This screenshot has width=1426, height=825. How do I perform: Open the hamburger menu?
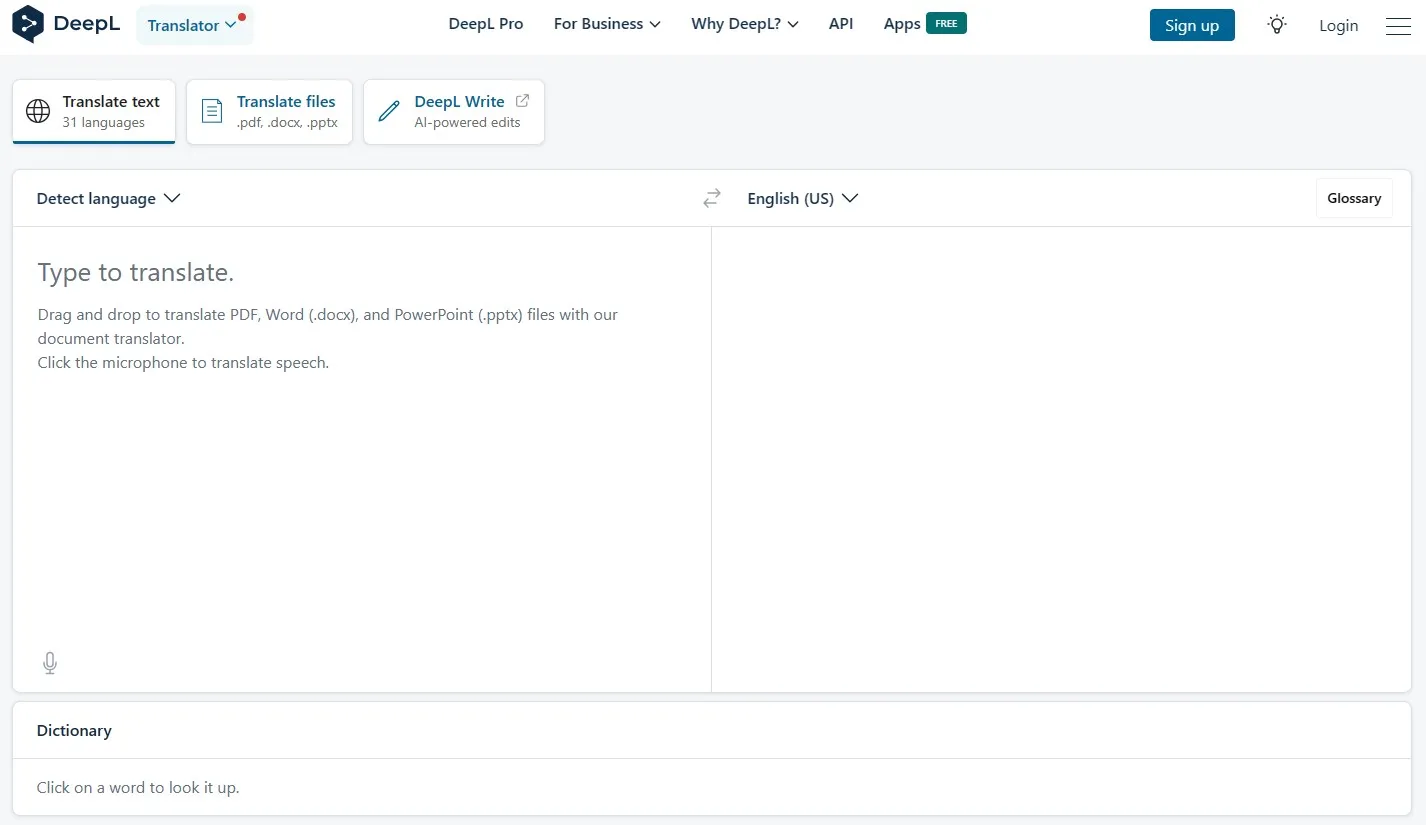(x=1398, y=26)
